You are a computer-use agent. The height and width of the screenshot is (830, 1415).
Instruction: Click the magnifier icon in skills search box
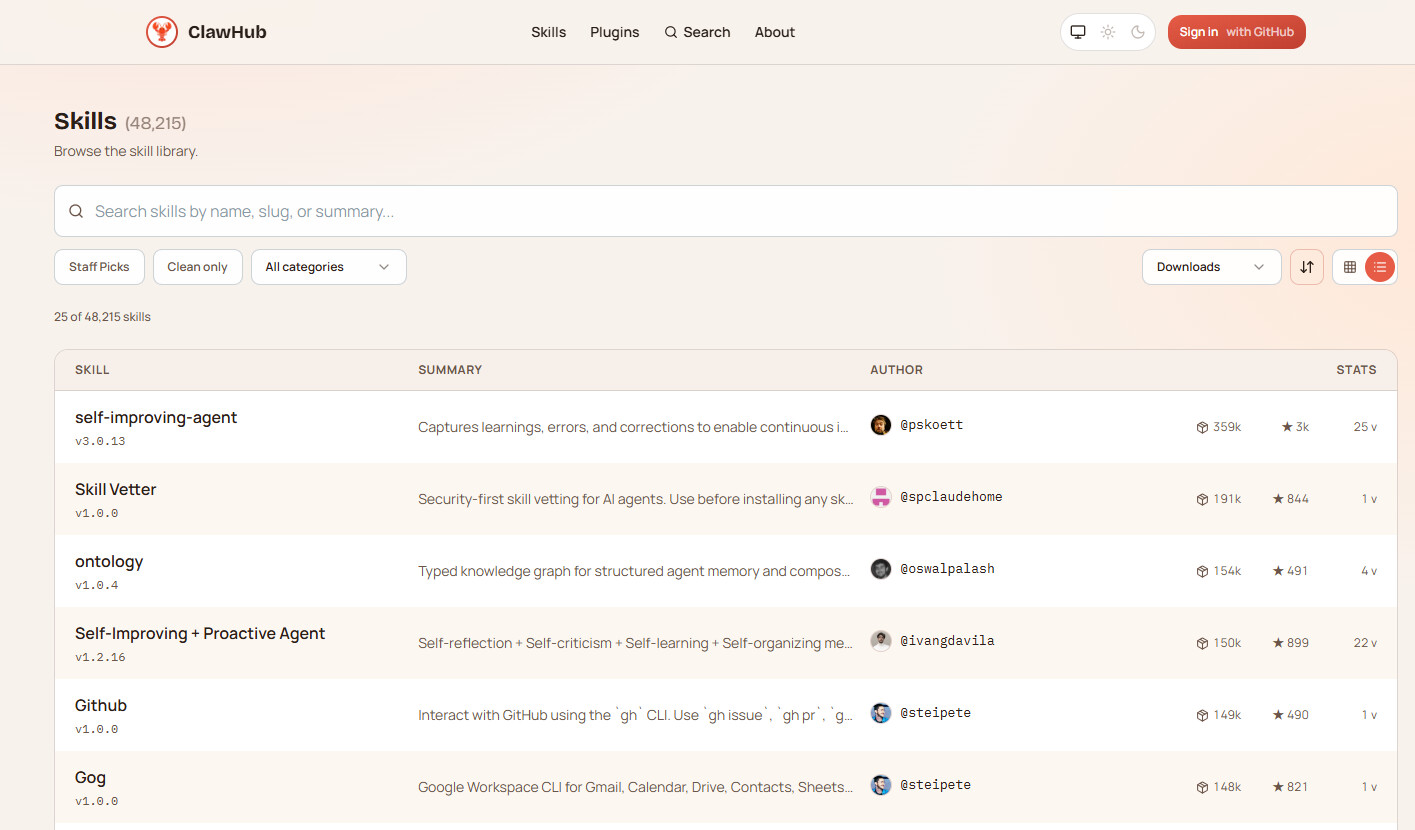[x=76, y=211]
